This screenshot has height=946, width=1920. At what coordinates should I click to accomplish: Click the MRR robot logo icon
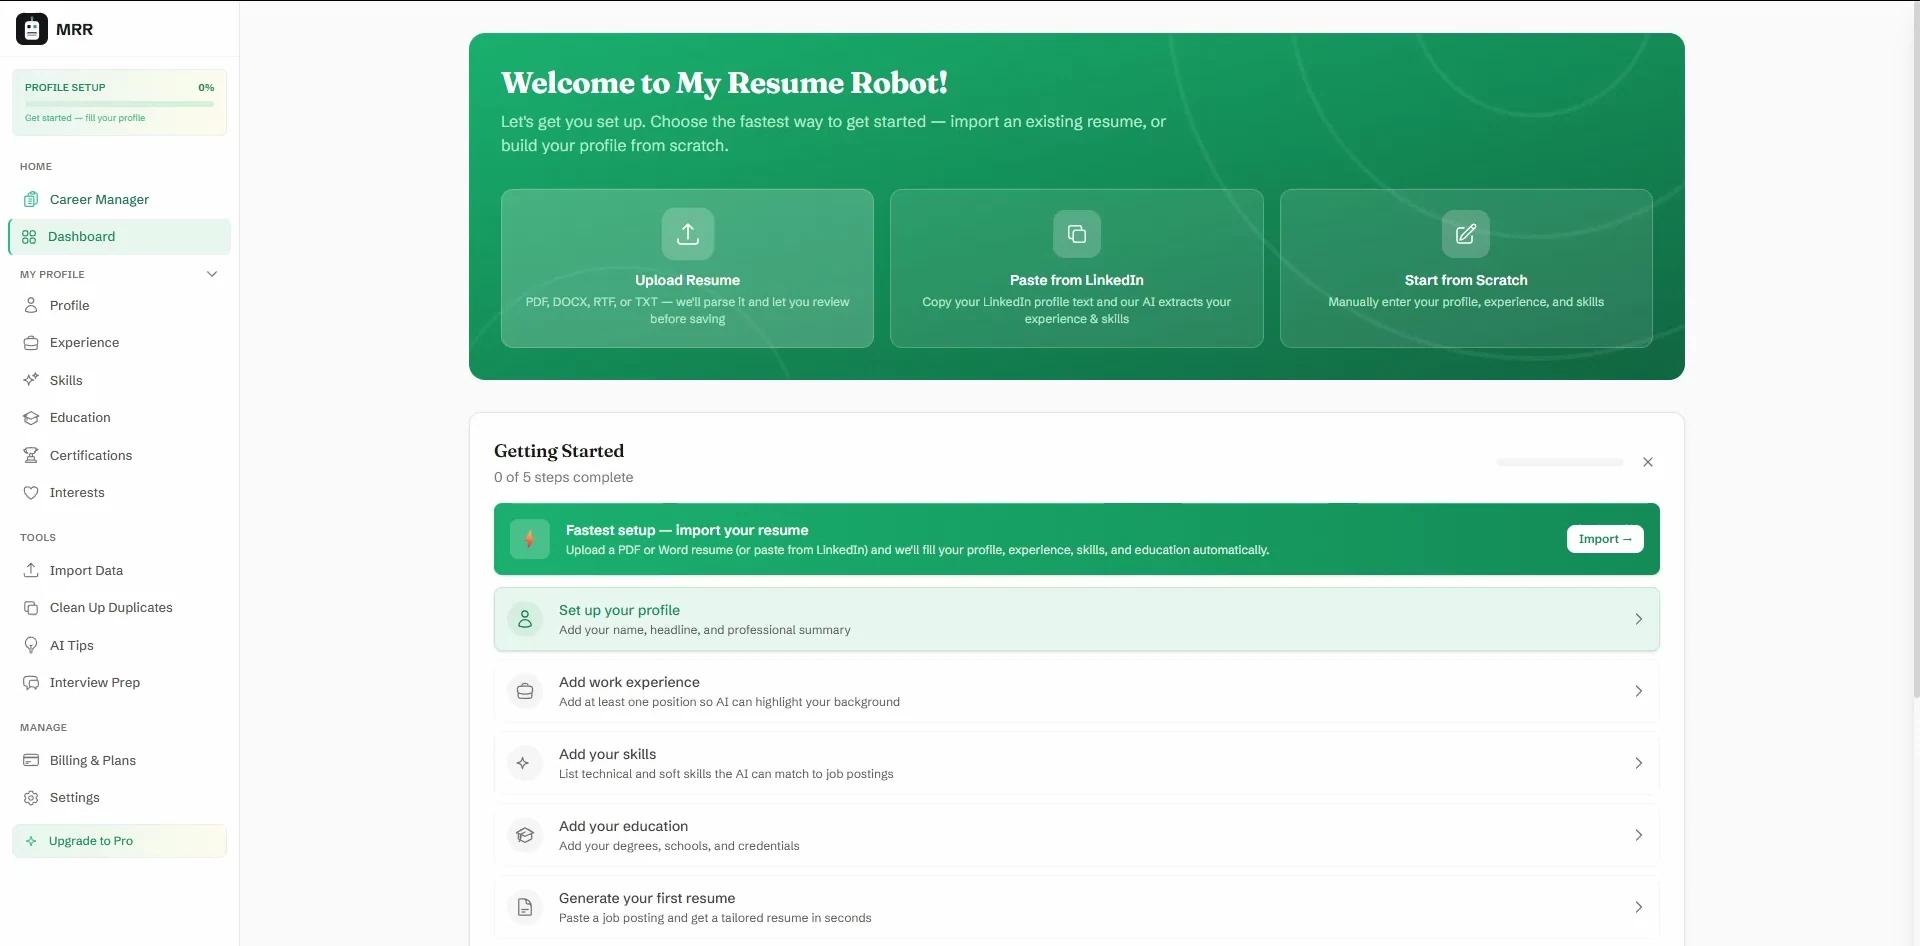point(32,29)
